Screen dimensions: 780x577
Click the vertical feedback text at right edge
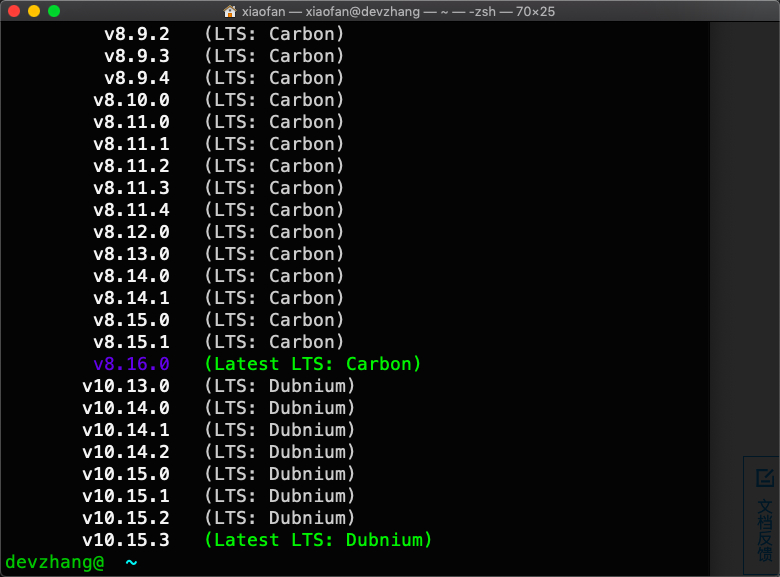tap(765, 530)
